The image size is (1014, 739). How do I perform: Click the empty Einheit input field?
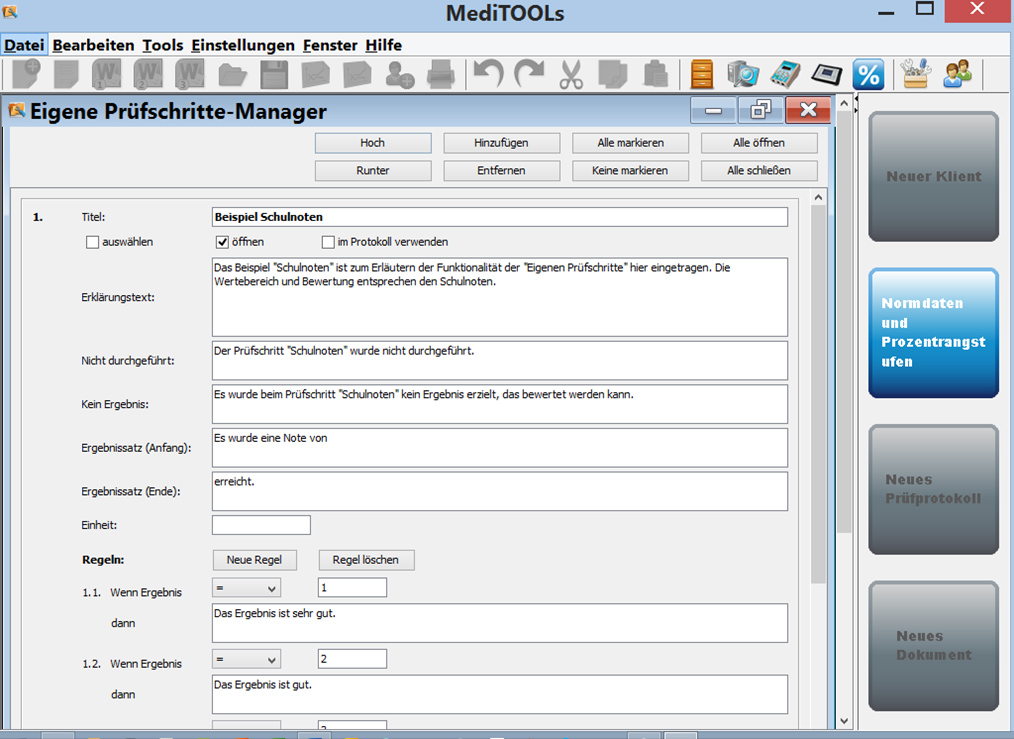coord(261,525)
